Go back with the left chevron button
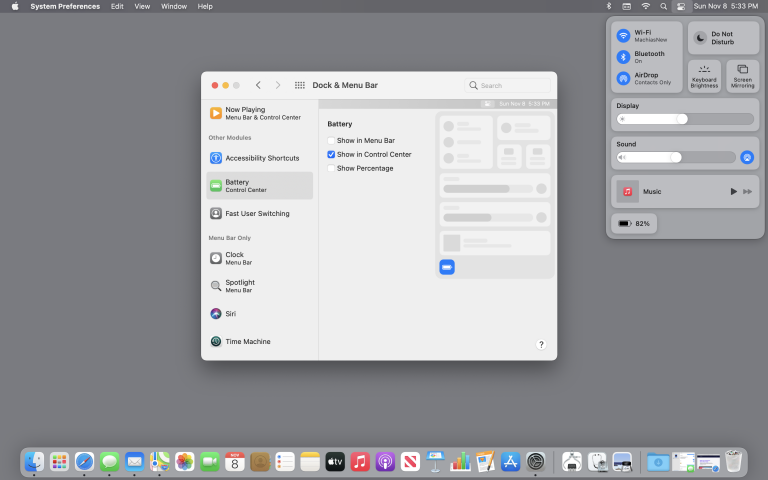The height and width of the screenshot is (480, 768). [x=258, y=86]
